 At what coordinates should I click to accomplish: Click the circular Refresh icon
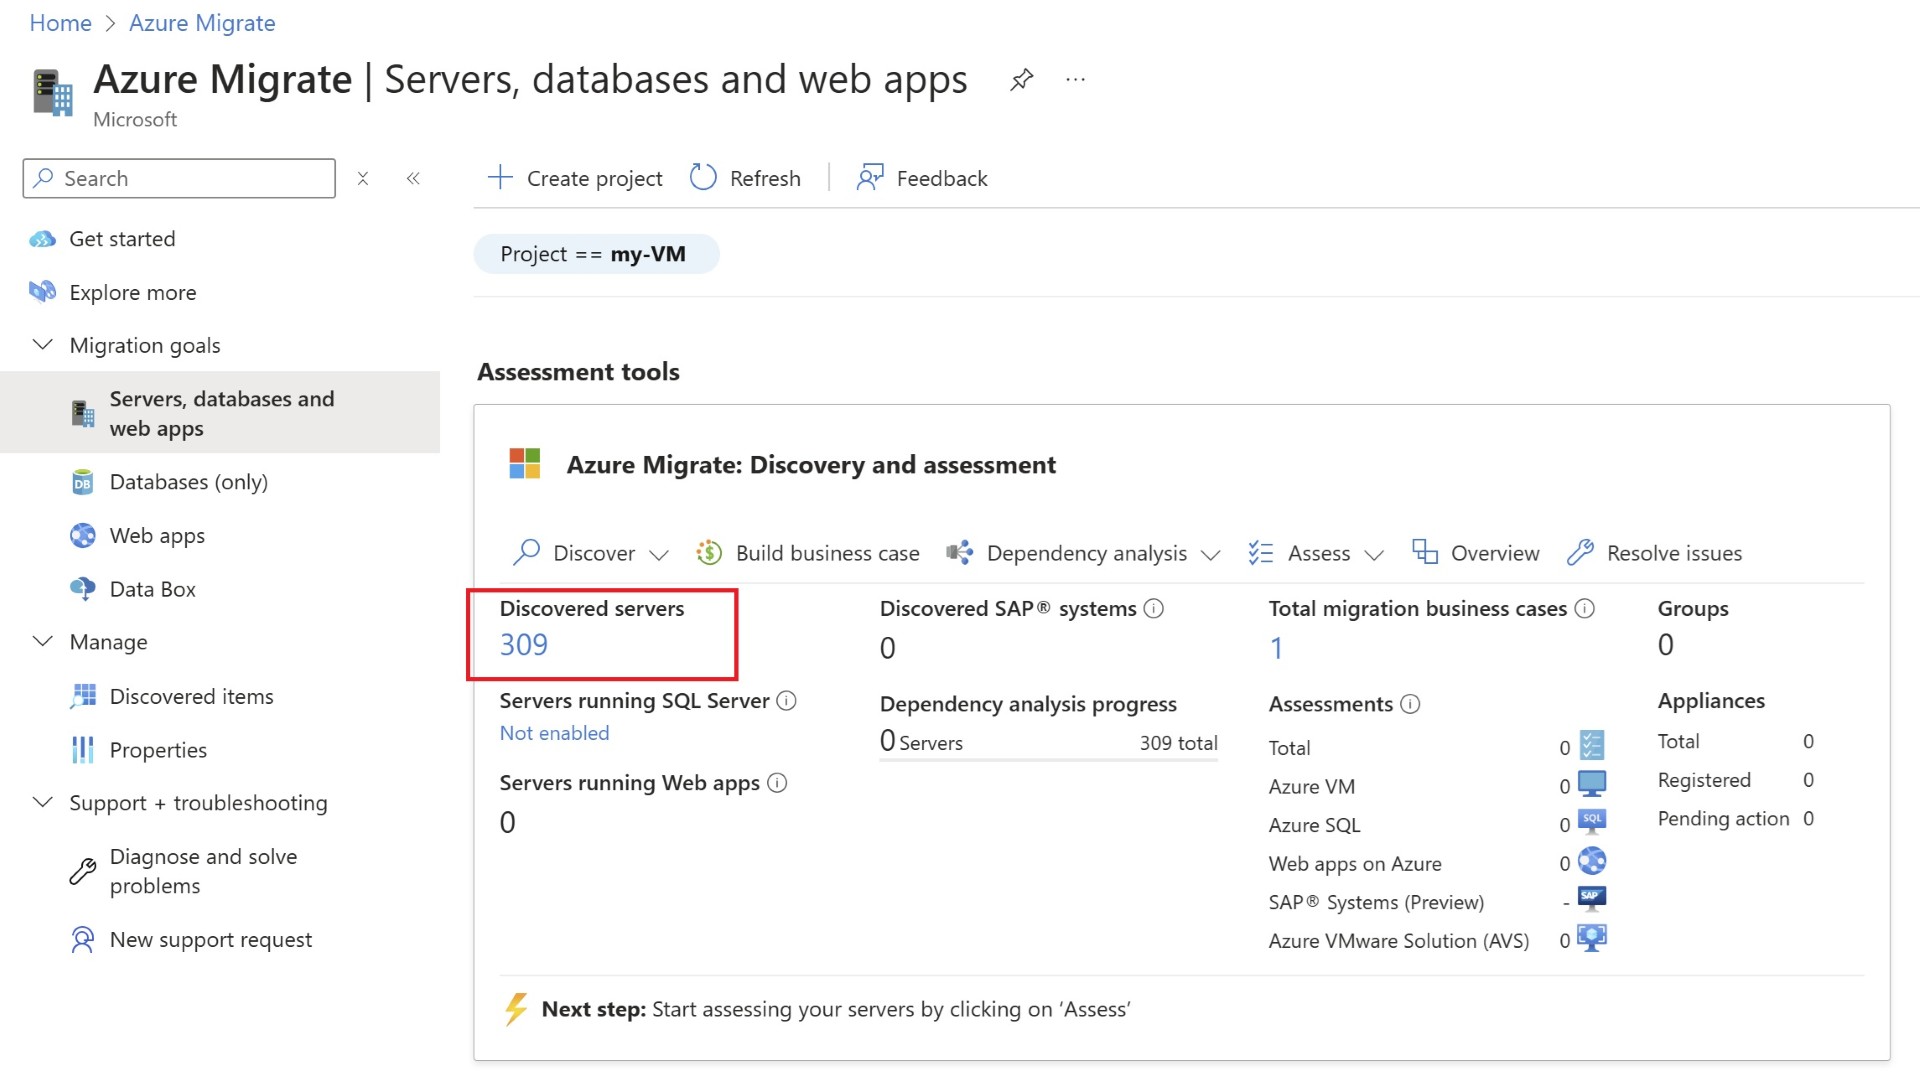tap(703, 177)
